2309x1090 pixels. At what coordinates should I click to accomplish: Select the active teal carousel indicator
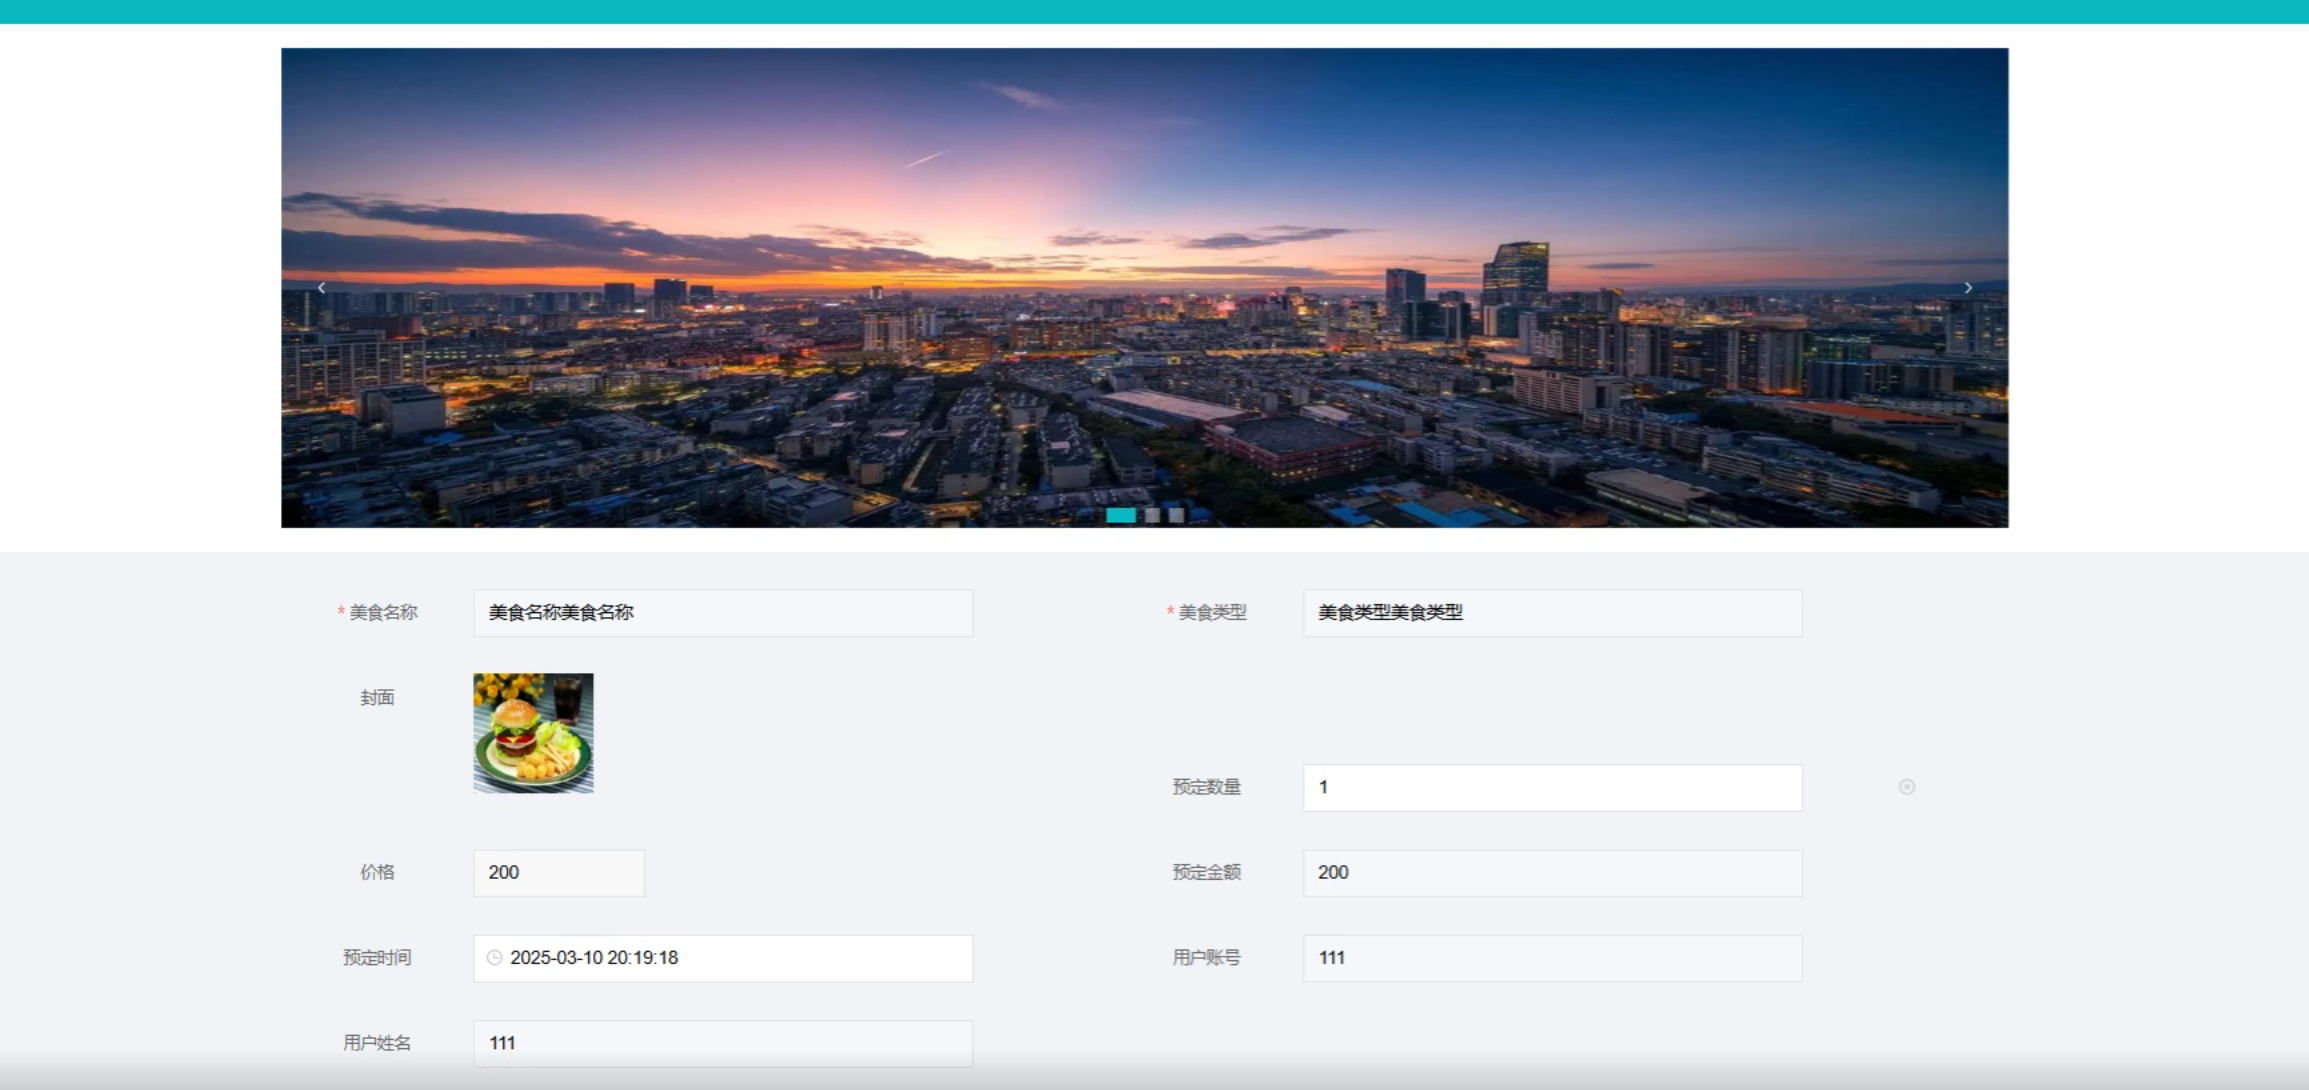[1120, 515]
